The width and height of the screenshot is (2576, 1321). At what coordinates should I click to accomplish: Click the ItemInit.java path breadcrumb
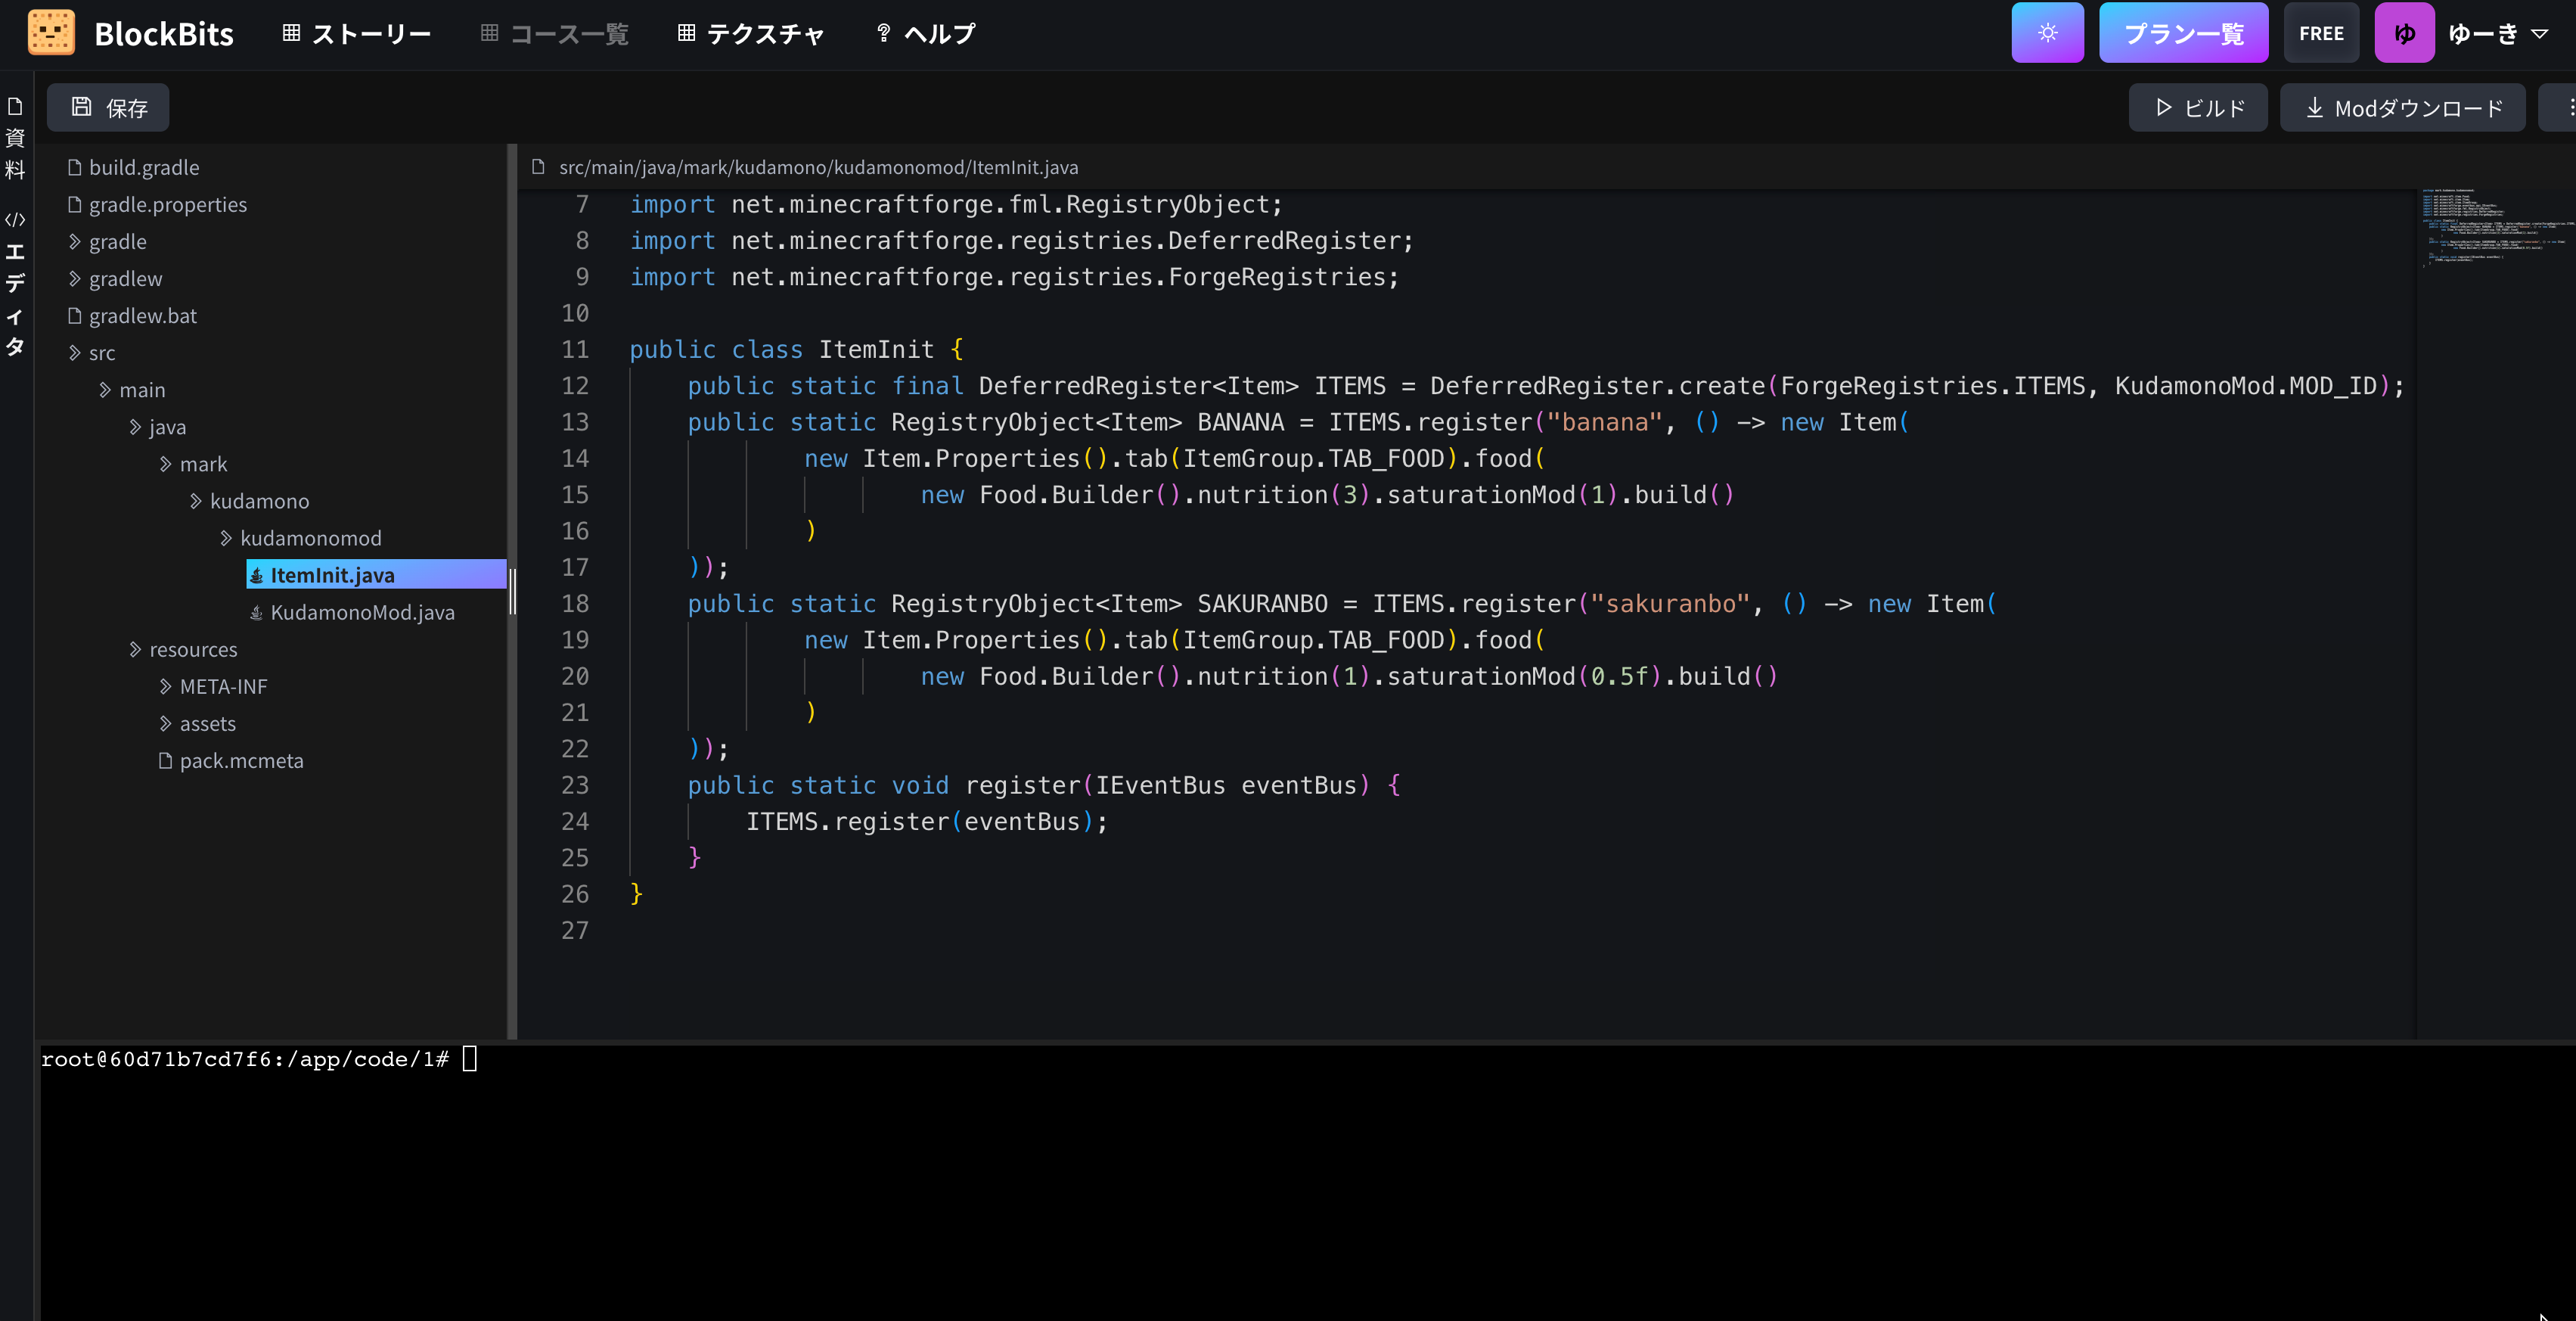818,167
